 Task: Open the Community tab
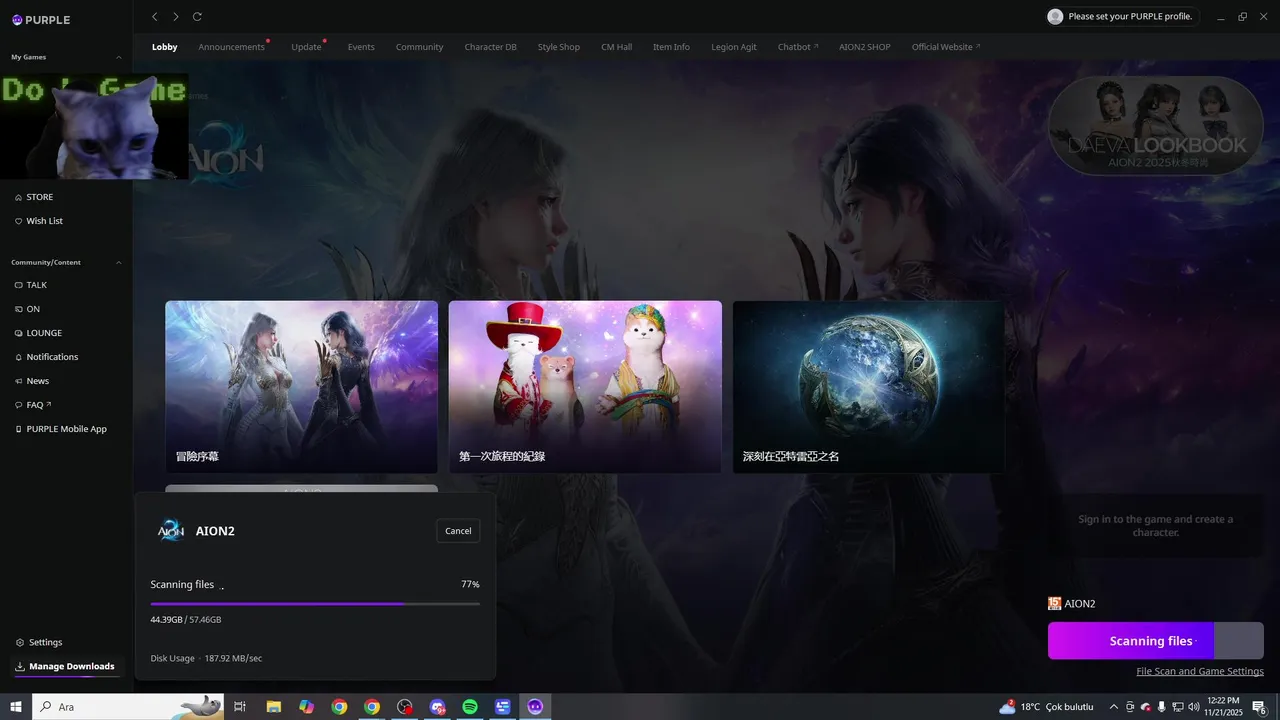(419, 47)
